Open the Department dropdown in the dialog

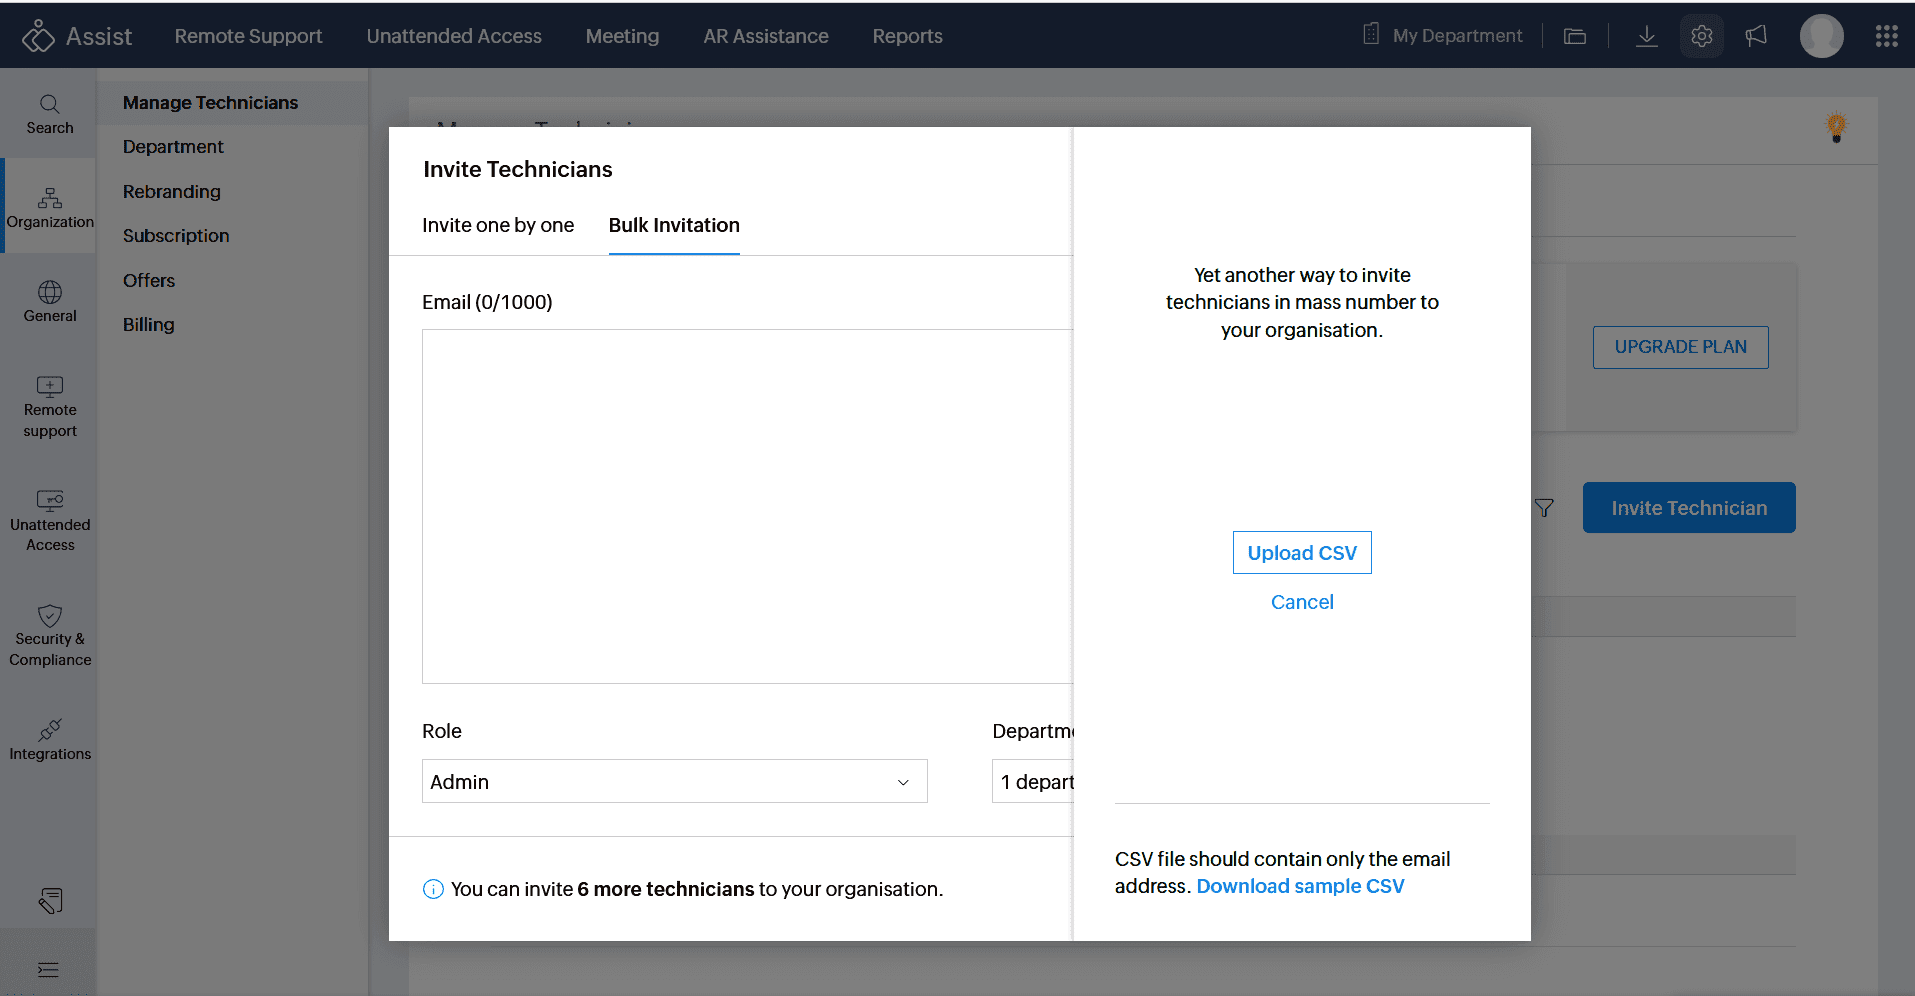1032,781
